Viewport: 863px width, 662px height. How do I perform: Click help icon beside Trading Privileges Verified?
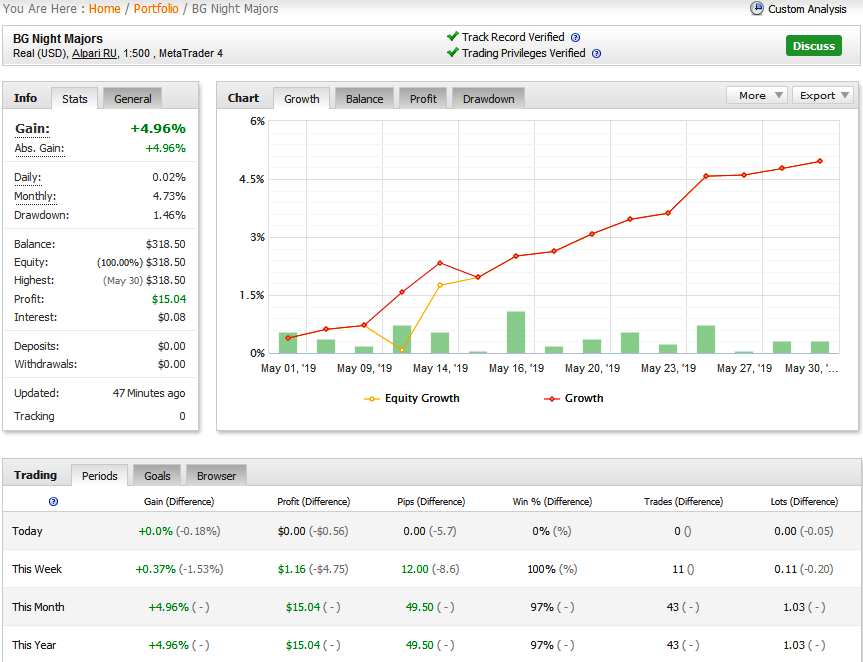tap(596, 53)
